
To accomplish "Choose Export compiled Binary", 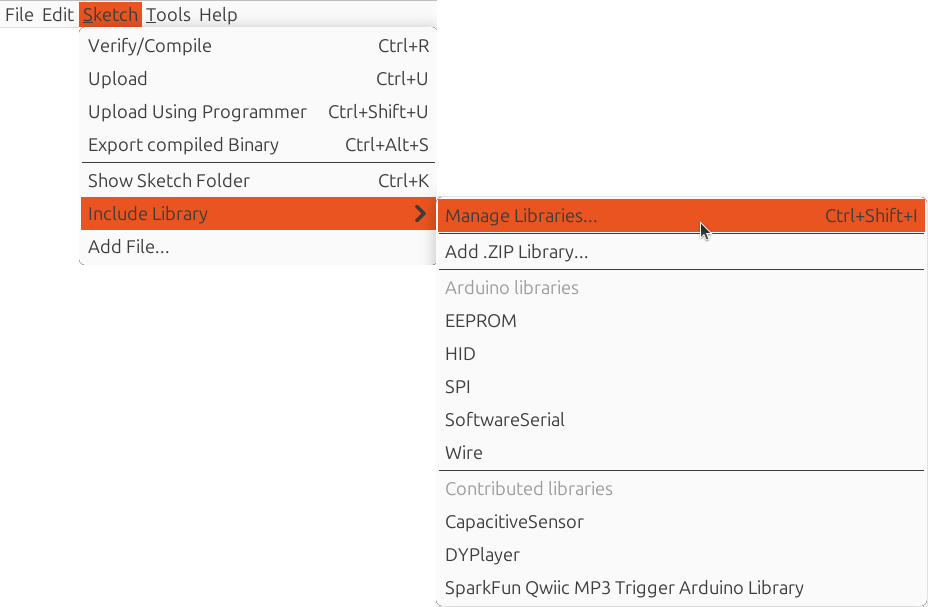I will point(183,145).
